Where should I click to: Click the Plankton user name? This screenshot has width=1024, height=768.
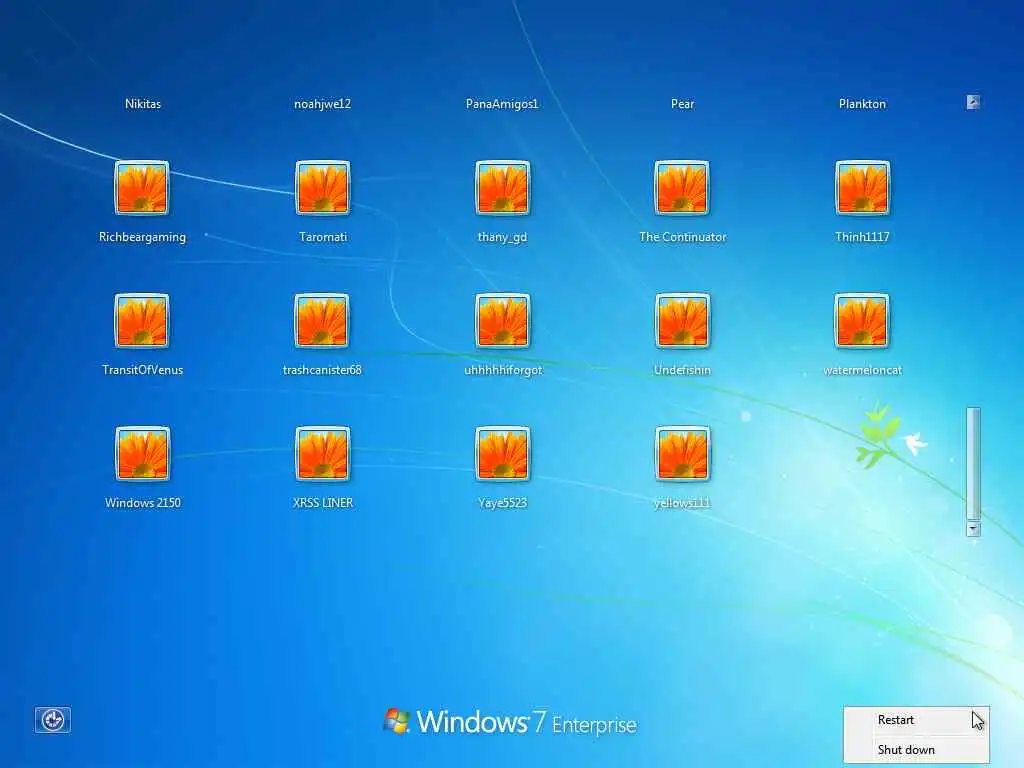point(862,104)
